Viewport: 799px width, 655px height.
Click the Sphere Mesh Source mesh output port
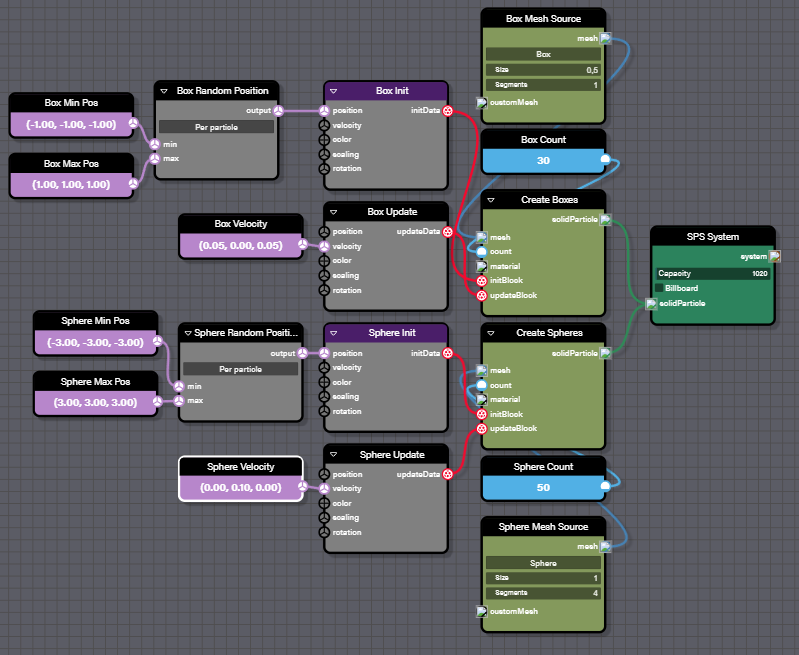(x=605, y=546)
